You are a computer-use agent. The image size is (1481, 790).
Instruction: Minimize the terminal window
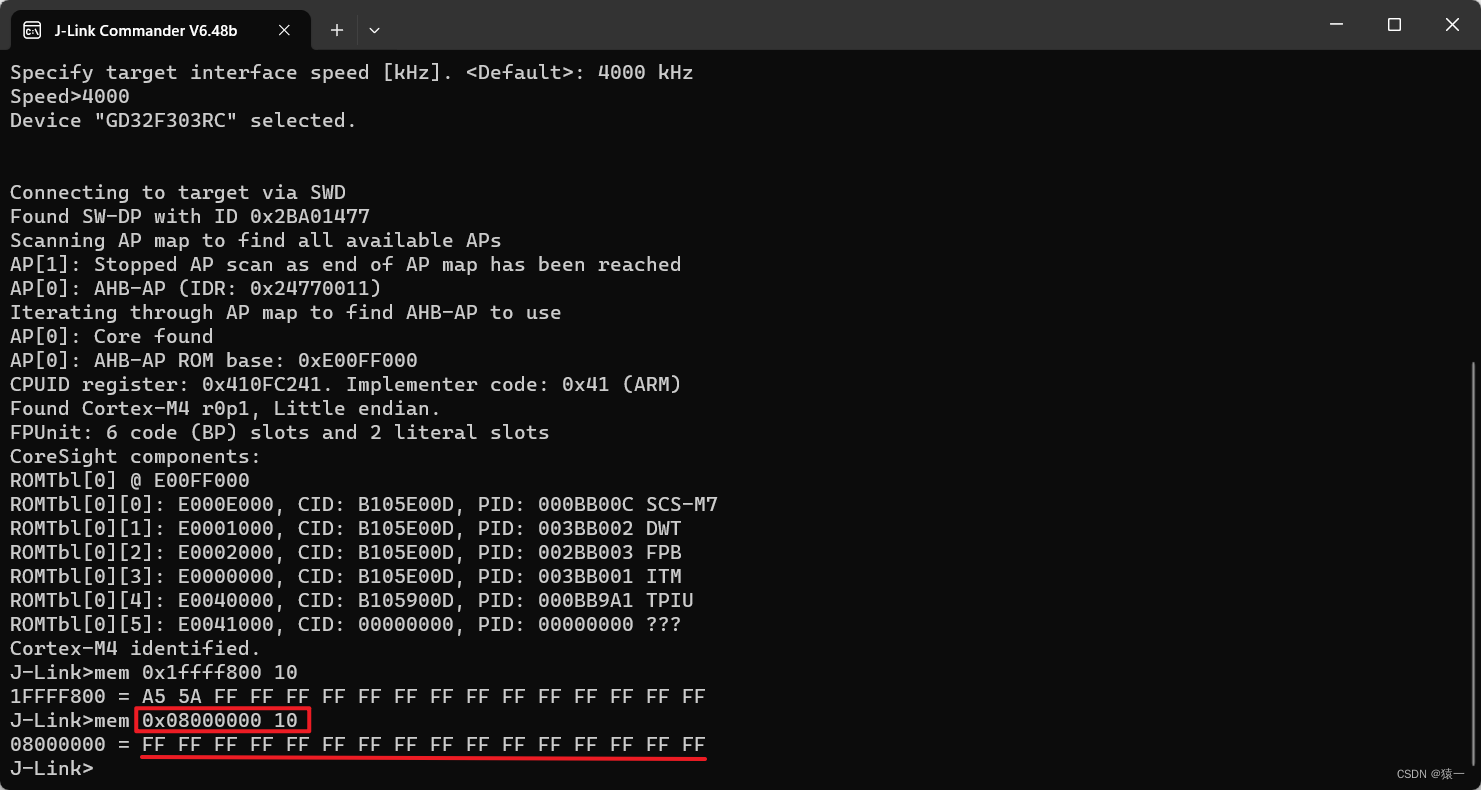click(1336, 24)
